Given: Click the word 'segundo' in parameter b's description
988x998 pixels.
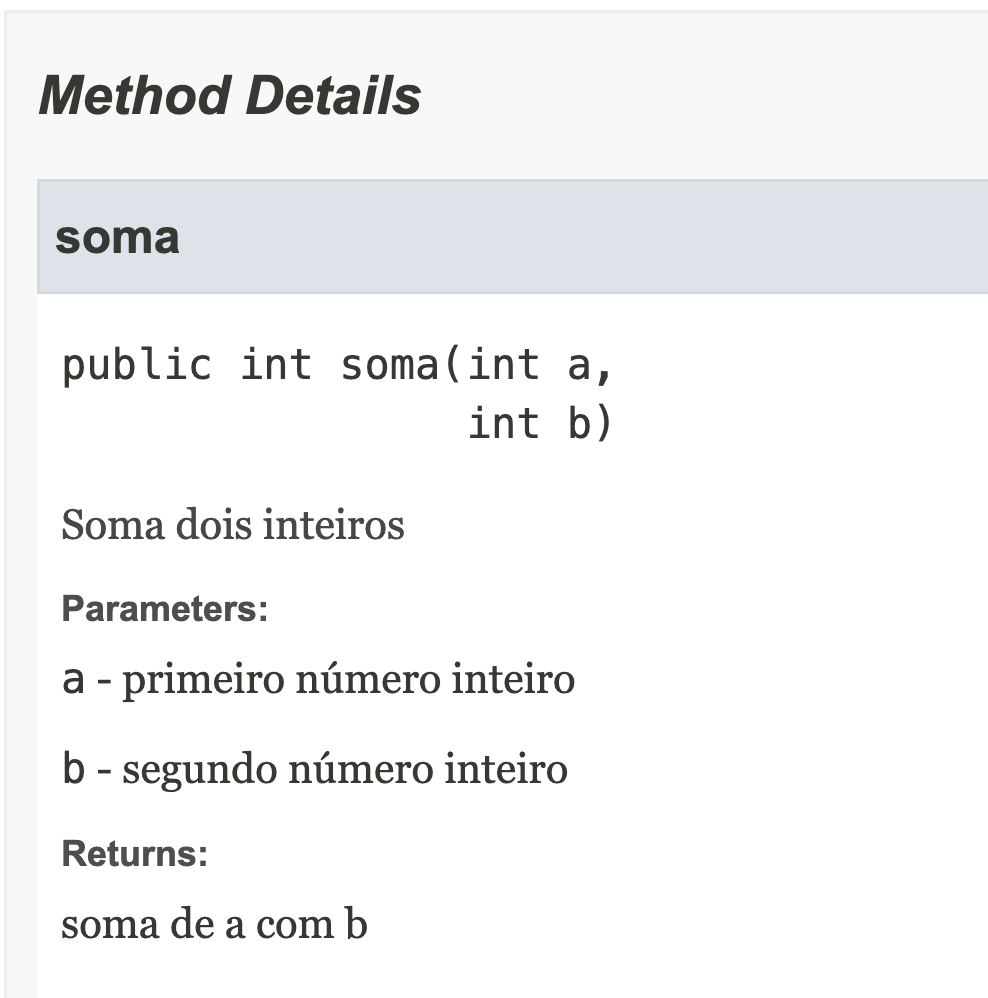Looking at the screenshot, I should pyautogui.click(x=200, y=771).
